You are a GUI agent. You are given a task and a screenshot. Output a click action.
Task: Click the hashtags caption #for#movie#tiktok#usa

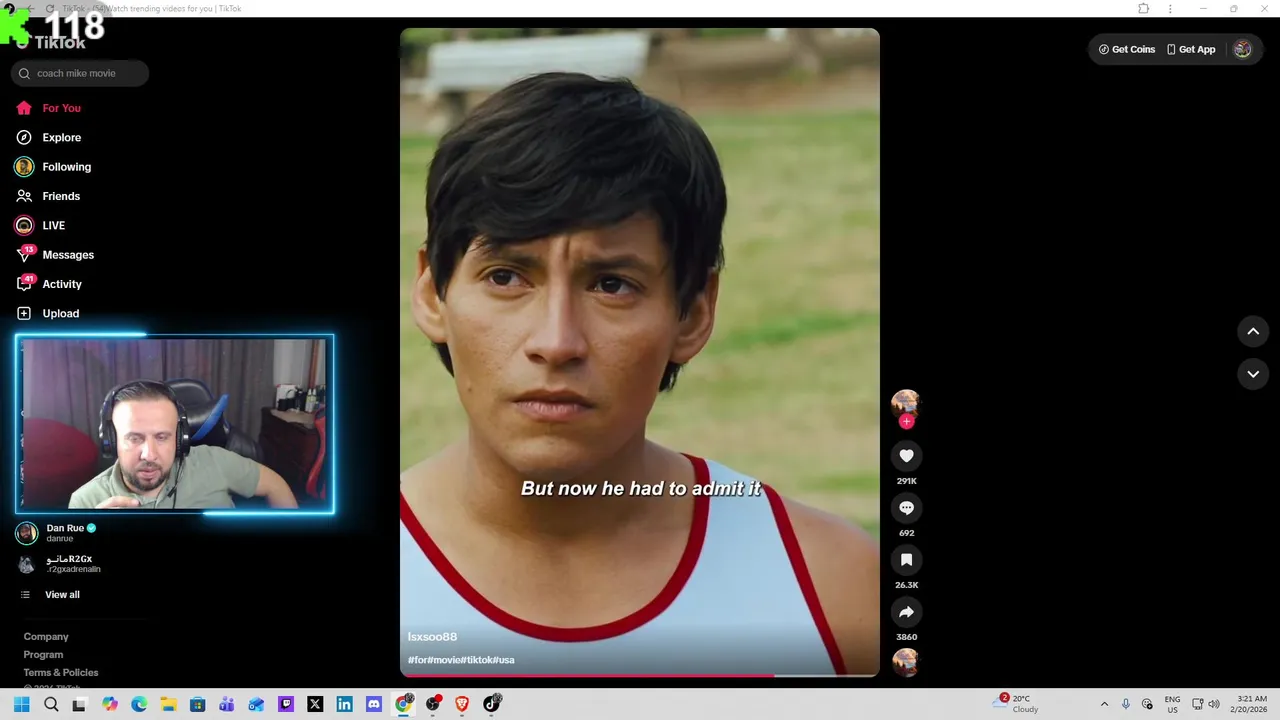(x=461, y=660)
